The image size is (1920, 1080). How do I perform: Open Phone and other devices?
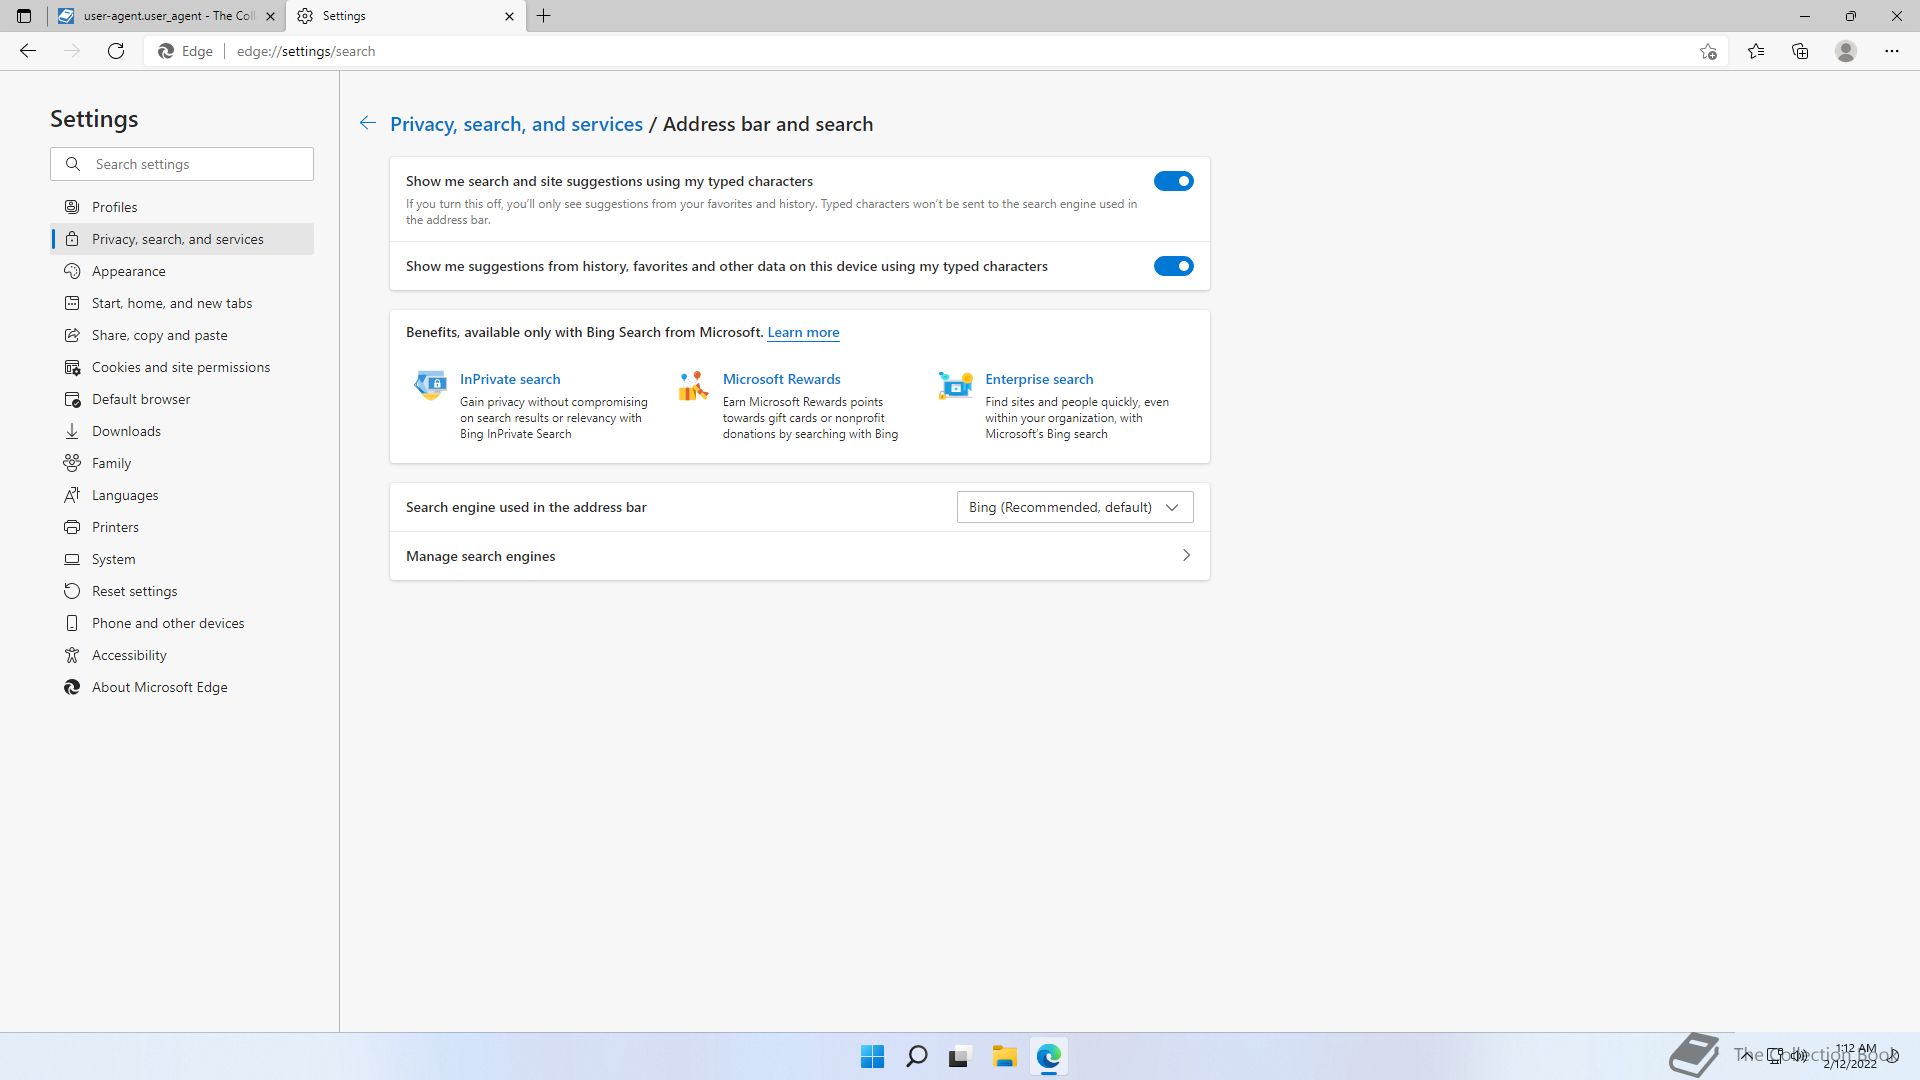[x=182, y=623]
